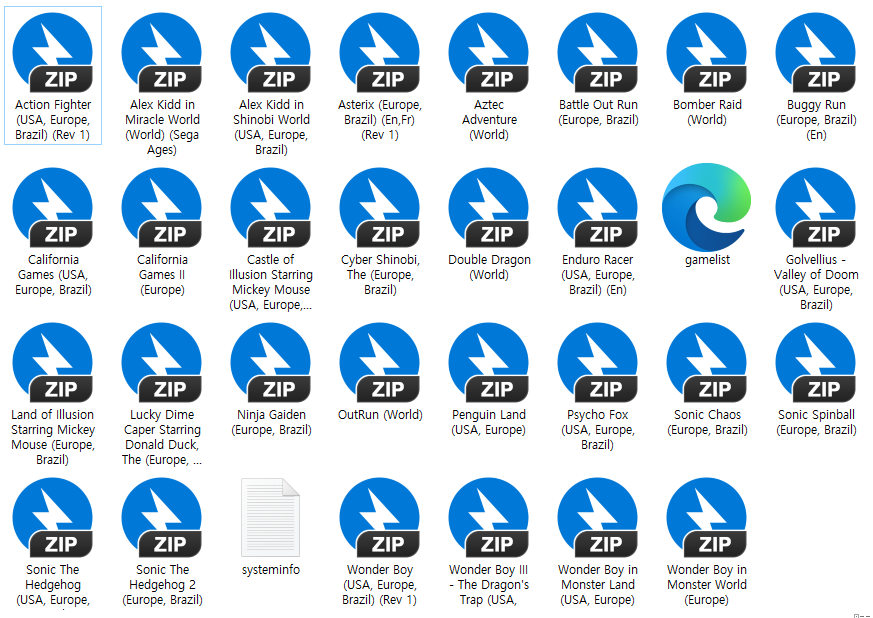Viewport: 873px width, 618px height.
Task: Click 'Aztec Adventure (World)' file name text
Action: 489,120
